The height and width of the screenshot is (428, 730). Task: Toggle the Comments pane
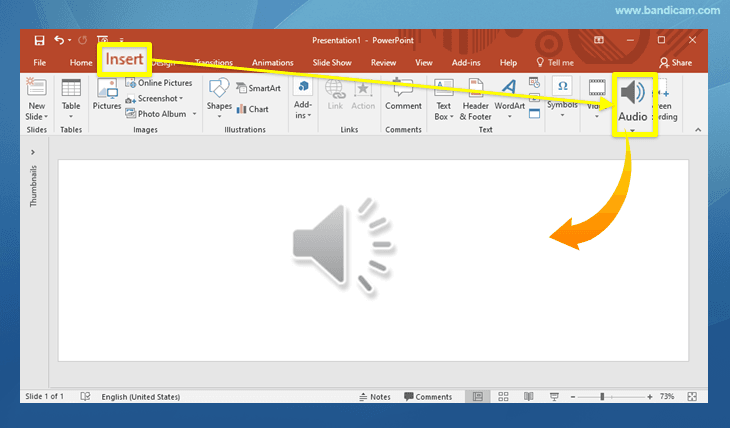[x=428, y=397]
